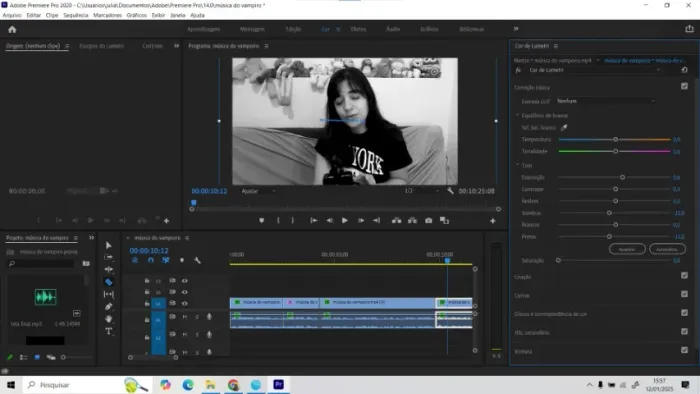Open timeline wrench display settings
This screenshot has width=700, height=394.
197,260
